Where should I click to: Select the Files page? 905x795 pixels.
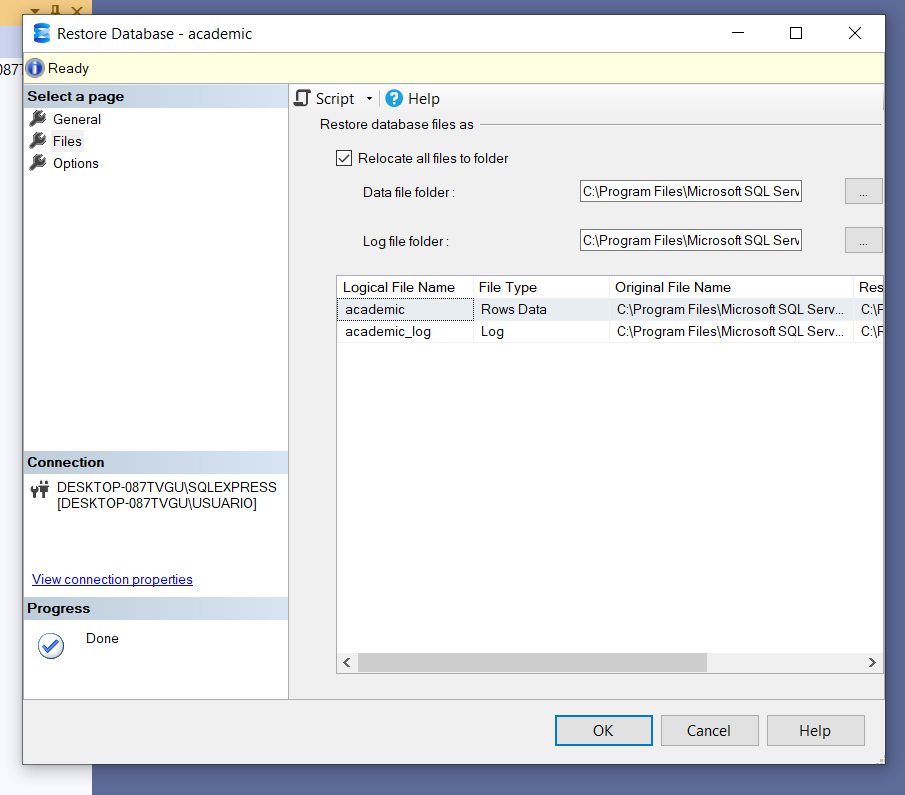coord(68,141)
